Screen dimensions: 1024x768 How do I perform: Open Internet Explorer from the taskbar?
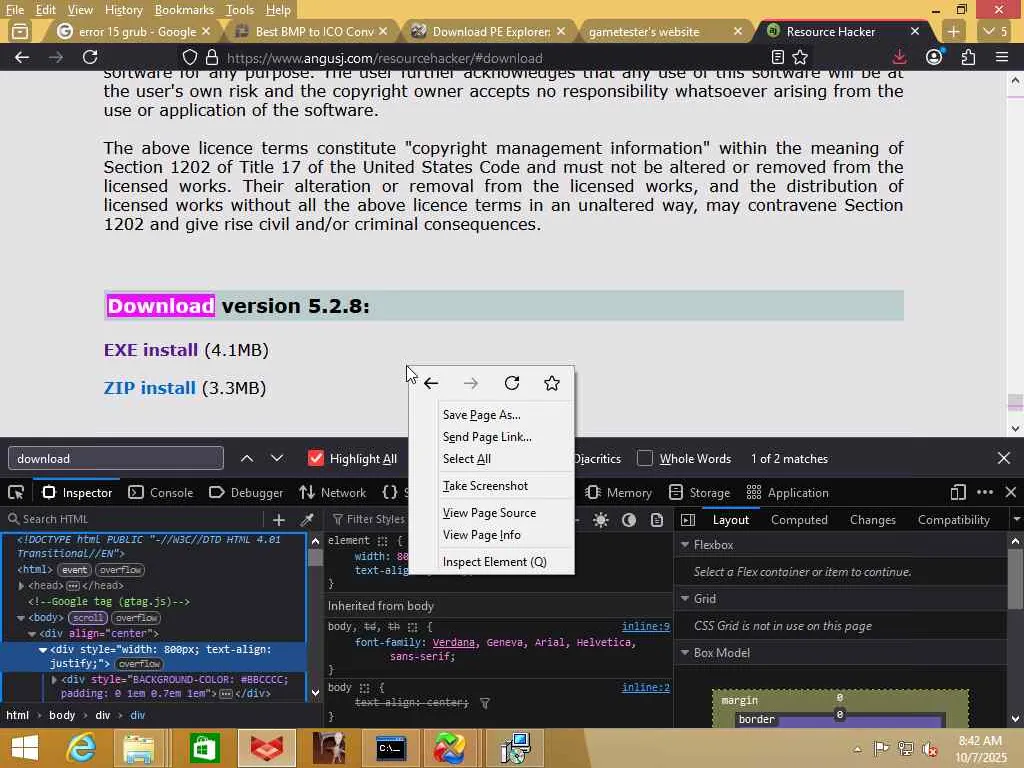coord(82,748)
